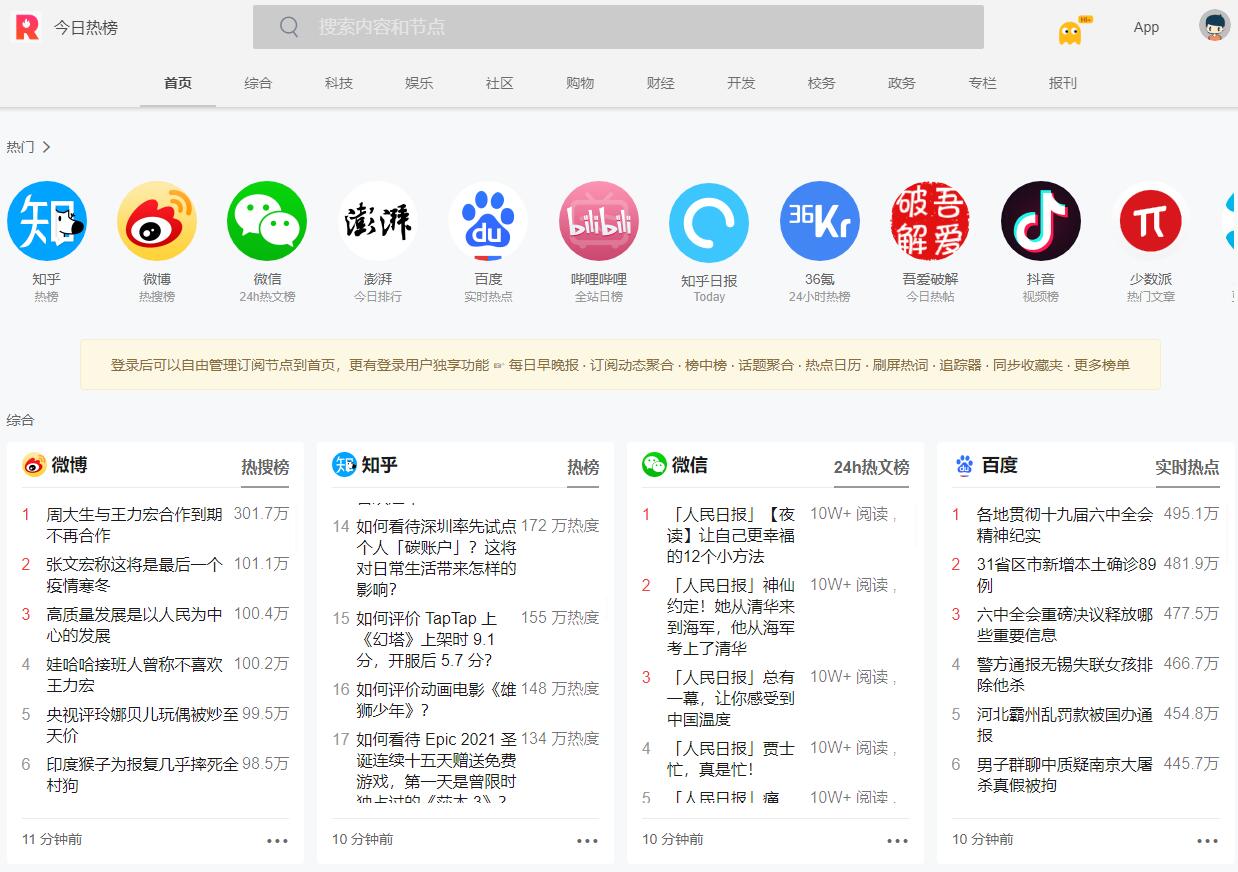The width and height of the screenshot is (1238, 872).
Task: Click the small 微博 logo in card header
Action: [x=34, y=465]
